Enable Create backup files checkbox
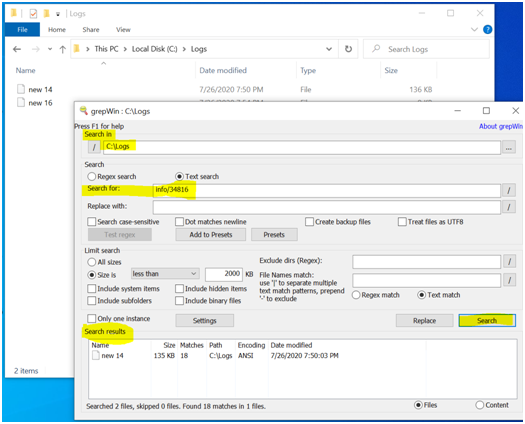 click(x=309, y=222)
